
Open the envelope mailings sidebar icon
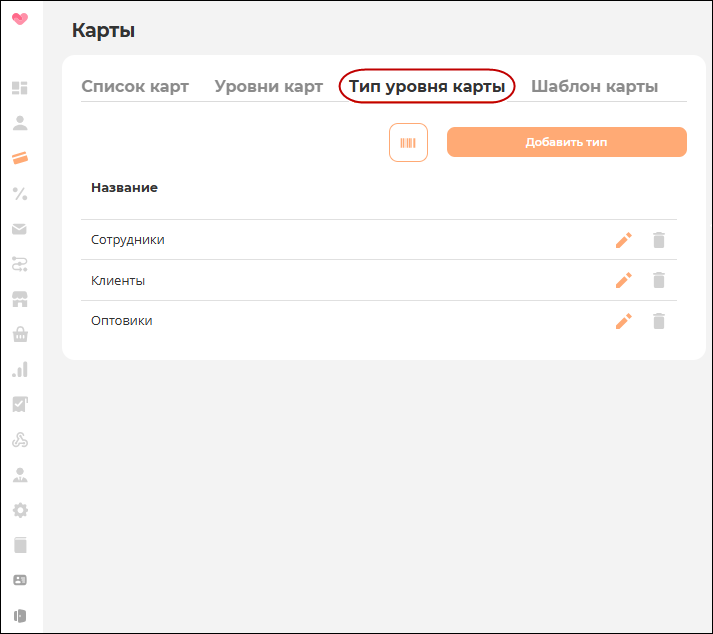pos(20,229)
